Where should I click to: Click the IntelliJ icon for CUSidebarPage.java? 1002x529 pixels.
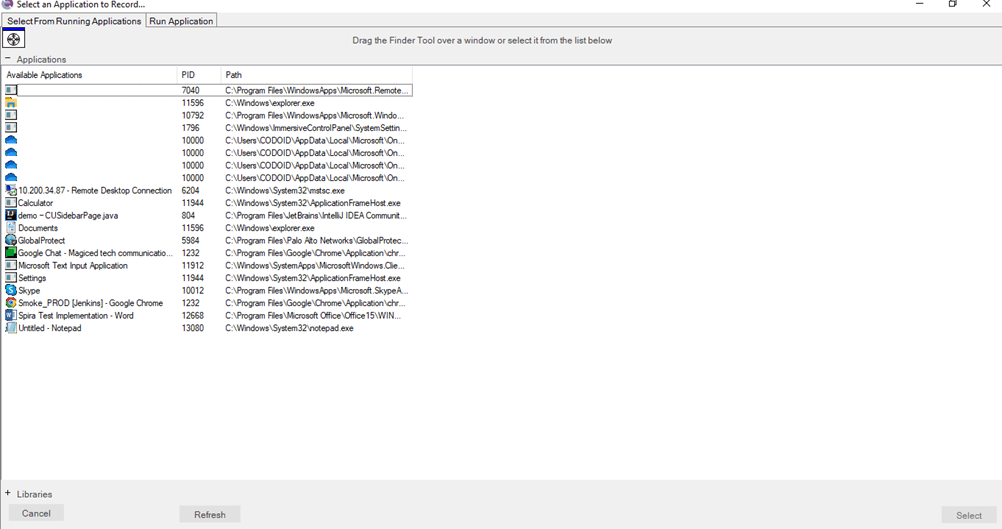(x=11, y=215)
